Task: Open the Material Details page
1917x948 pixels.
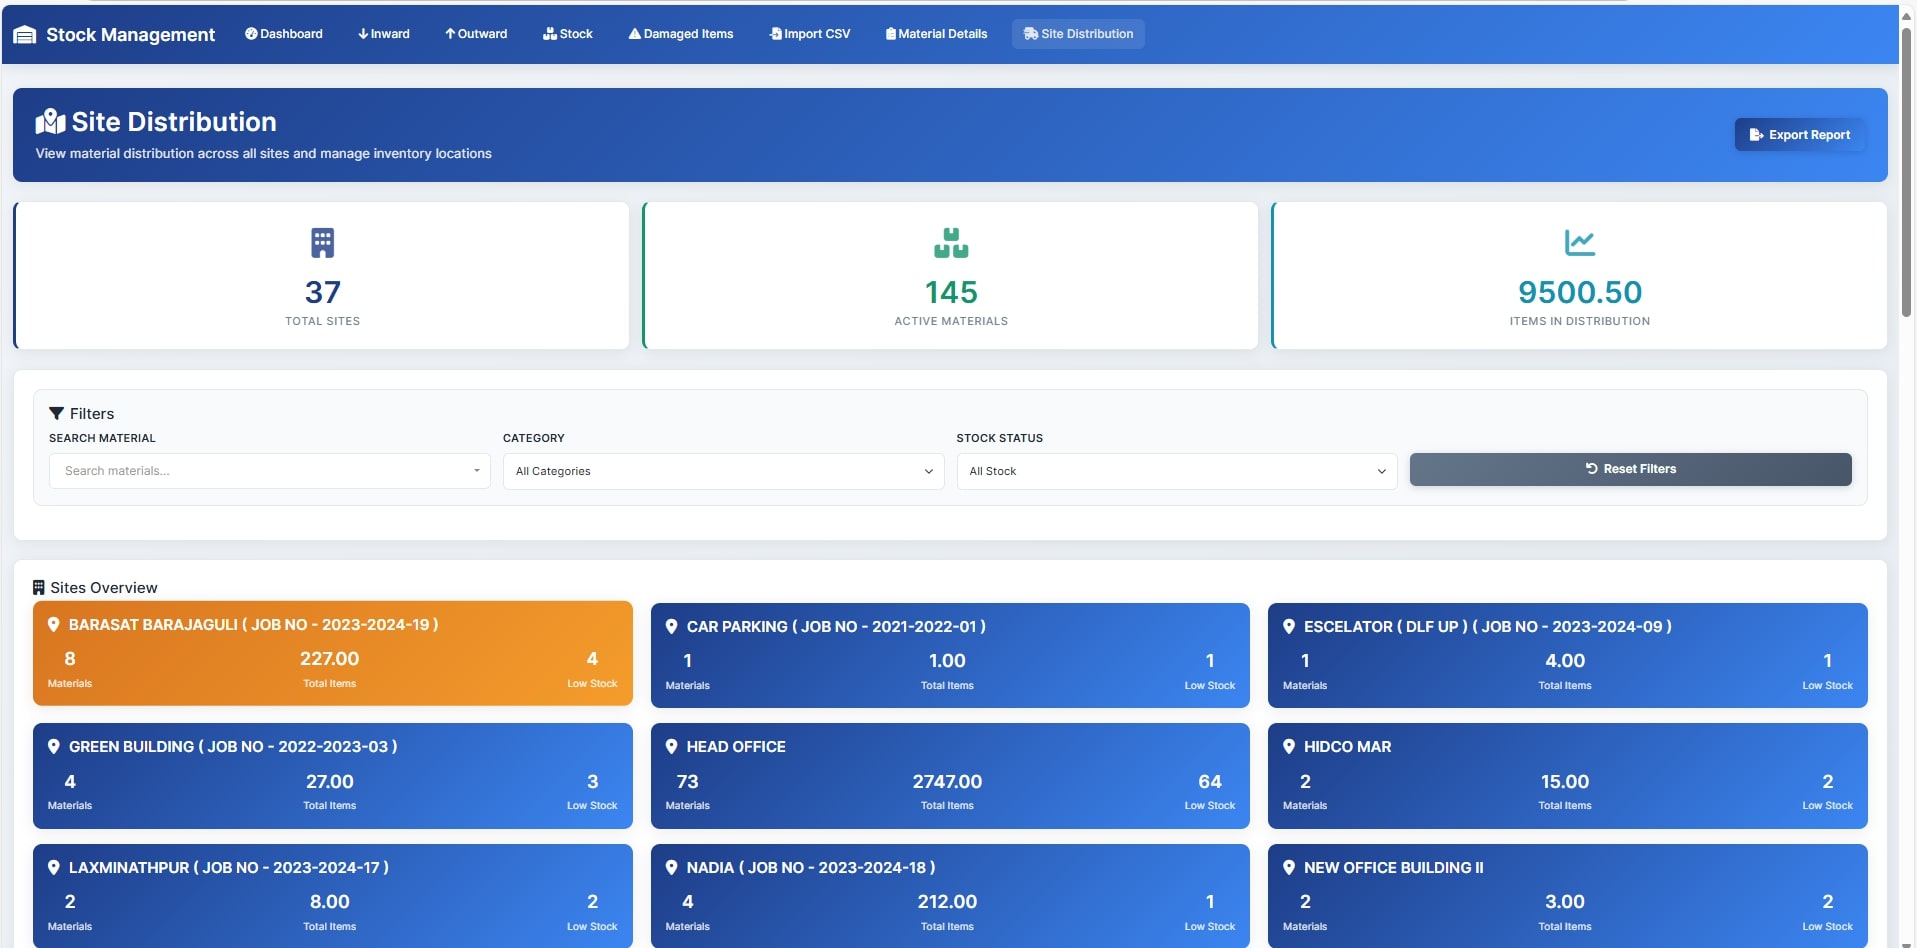Action: [936, 34]
